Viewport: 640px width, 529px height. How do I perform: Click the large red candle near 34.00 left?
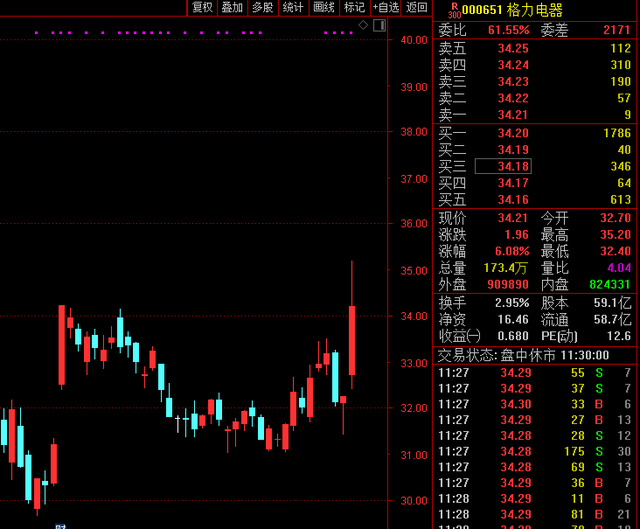pyautogui.click(x=62, y=345)
